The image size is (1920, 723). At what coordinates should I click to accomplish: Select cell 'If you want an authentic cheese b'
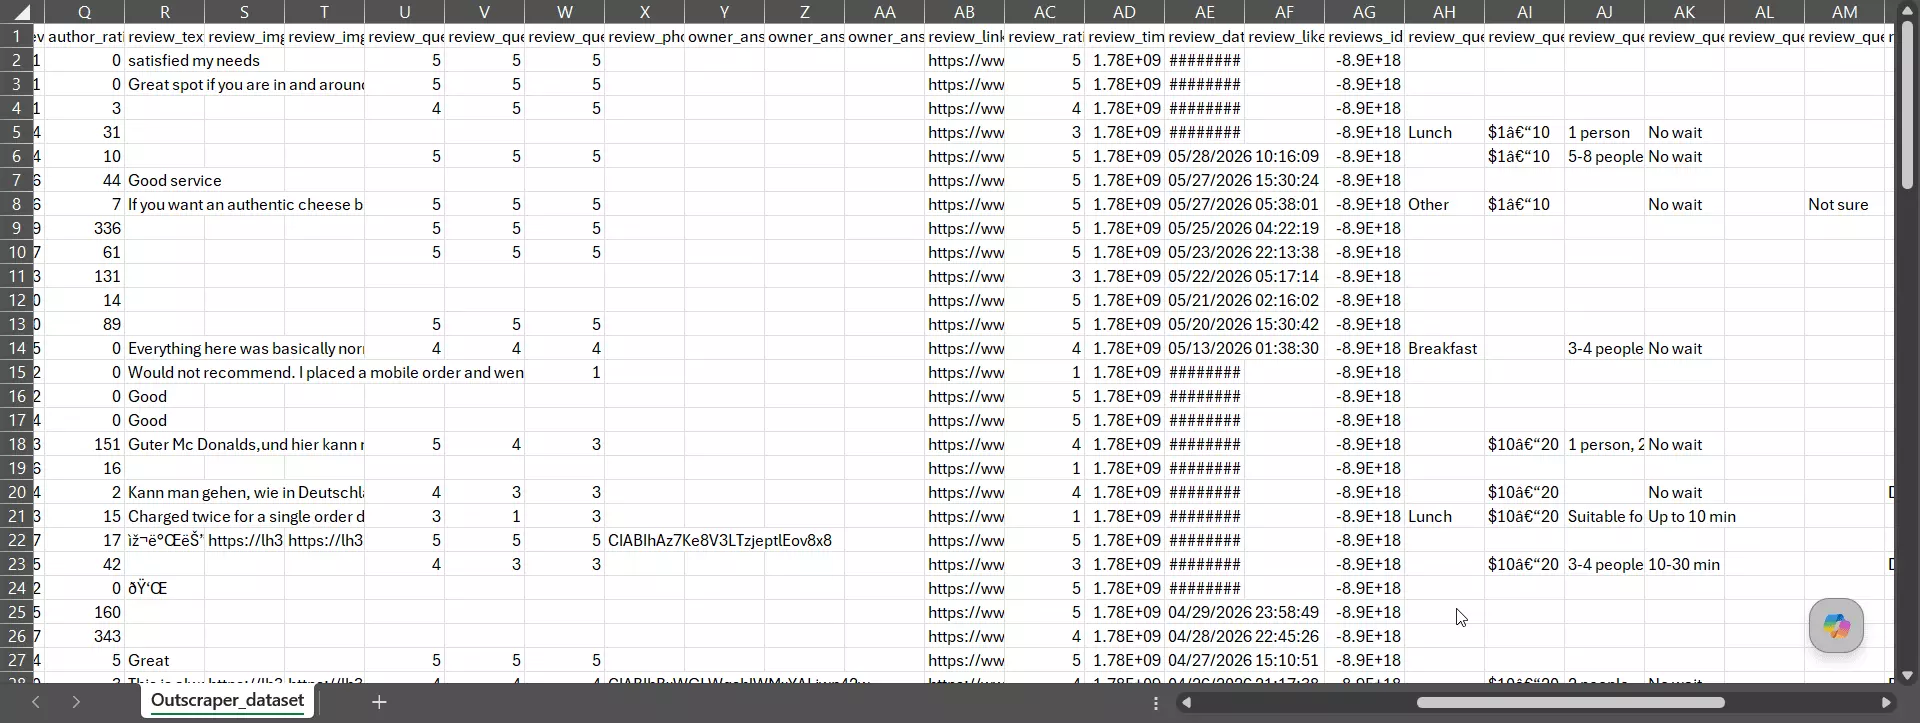click(x=165, y=204)
